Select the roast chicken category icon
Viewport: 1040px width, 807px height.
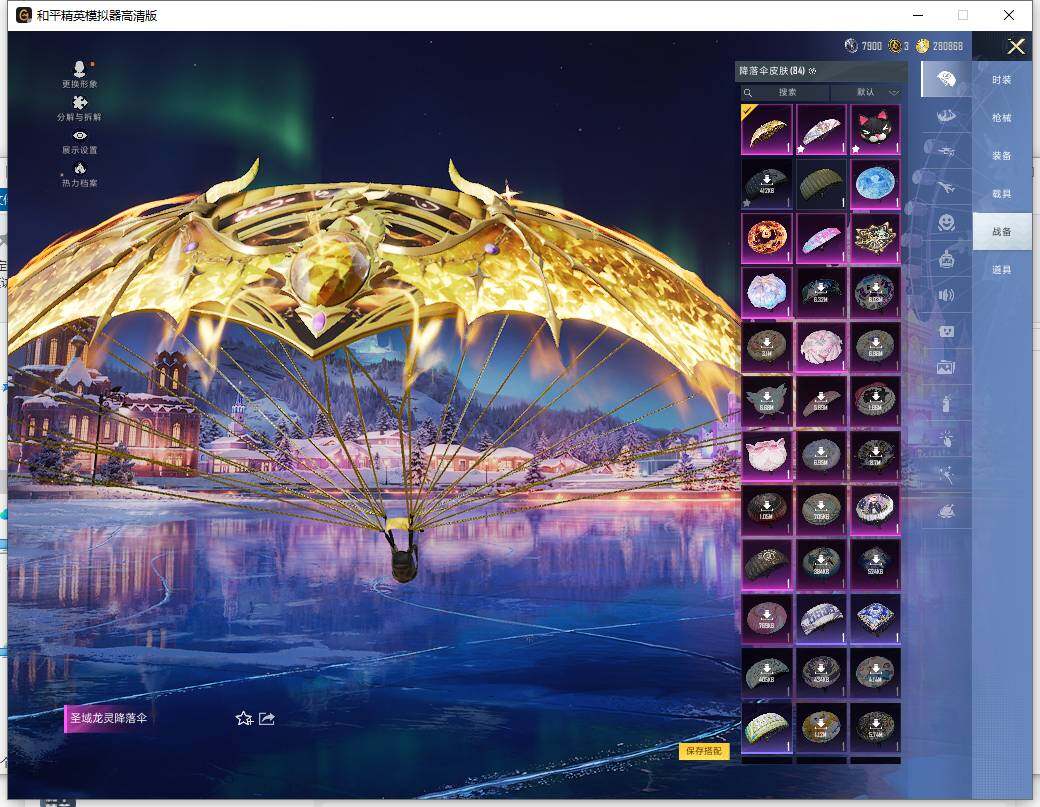(x=946, y=511)
